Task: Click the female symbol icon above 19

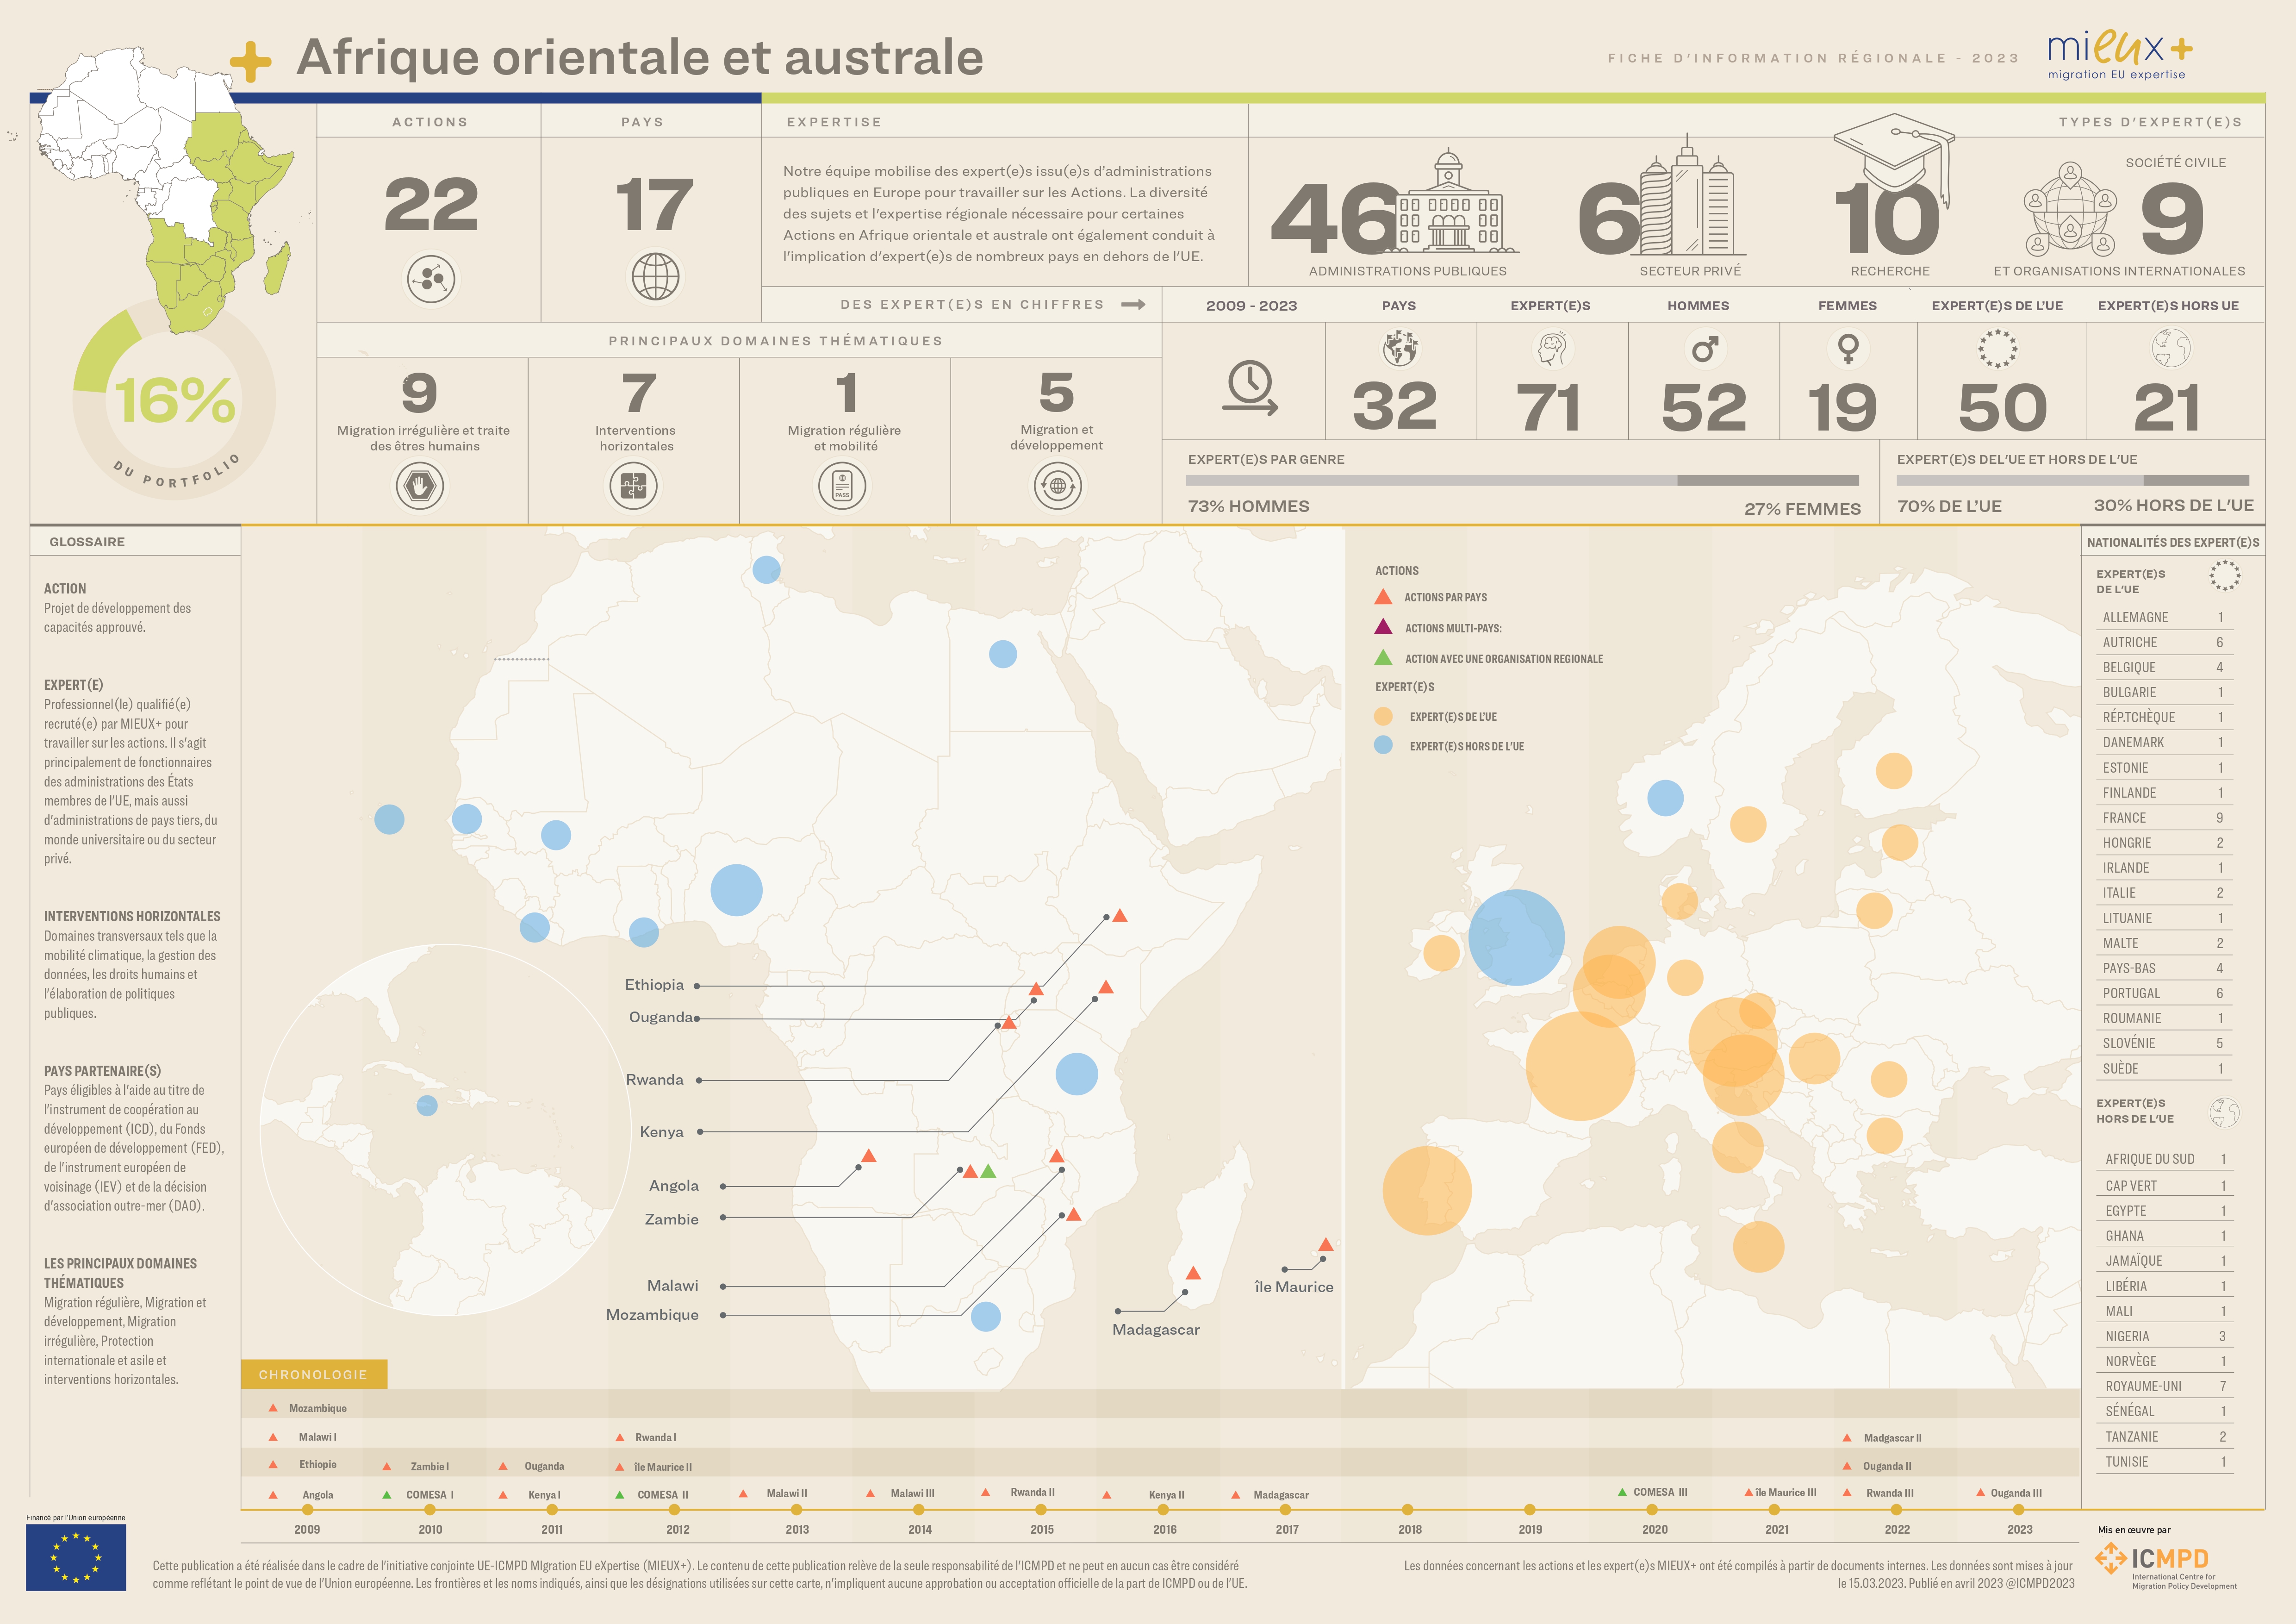Action: pyautogui.click(x=1848, y=349)
